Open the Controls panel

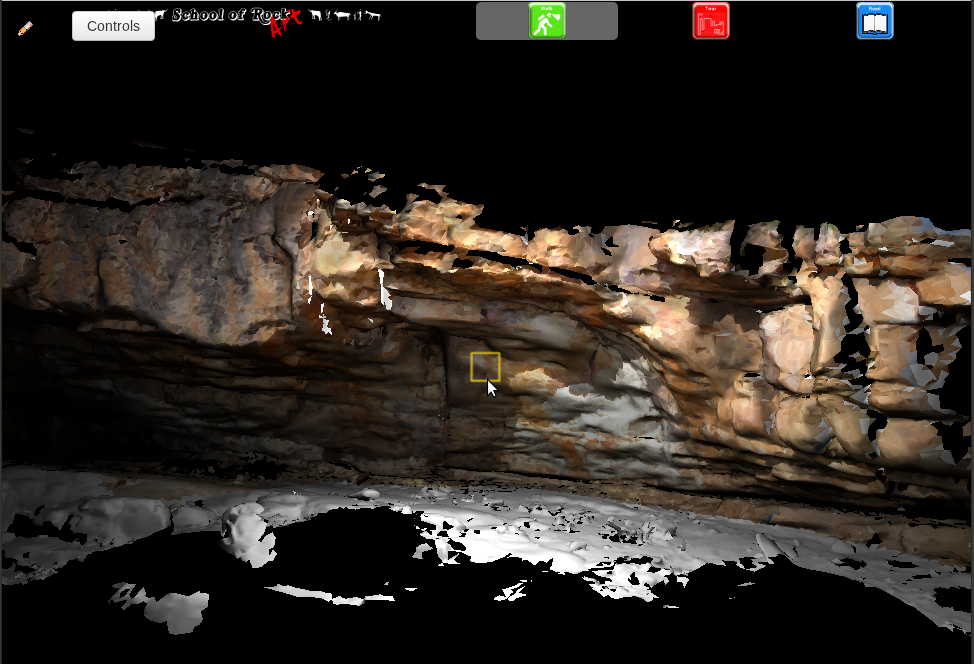[x=113, y=26]
